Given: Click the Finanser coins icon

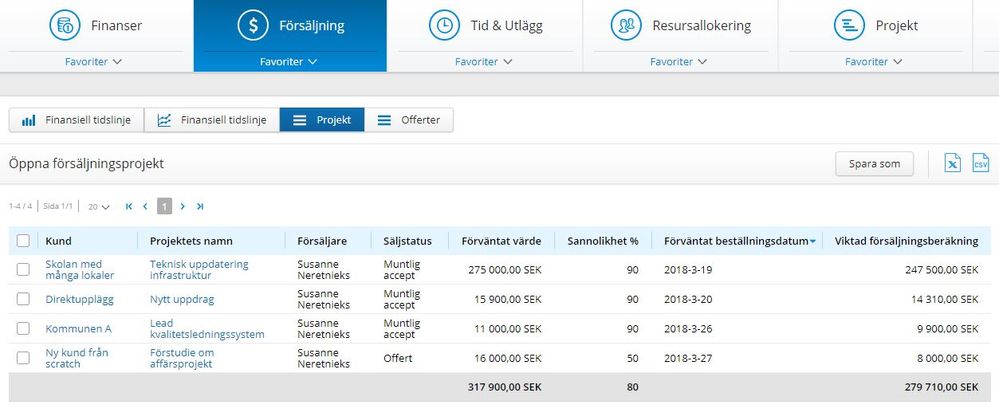Looking at the screenshot, I should (x=65, y=25).
